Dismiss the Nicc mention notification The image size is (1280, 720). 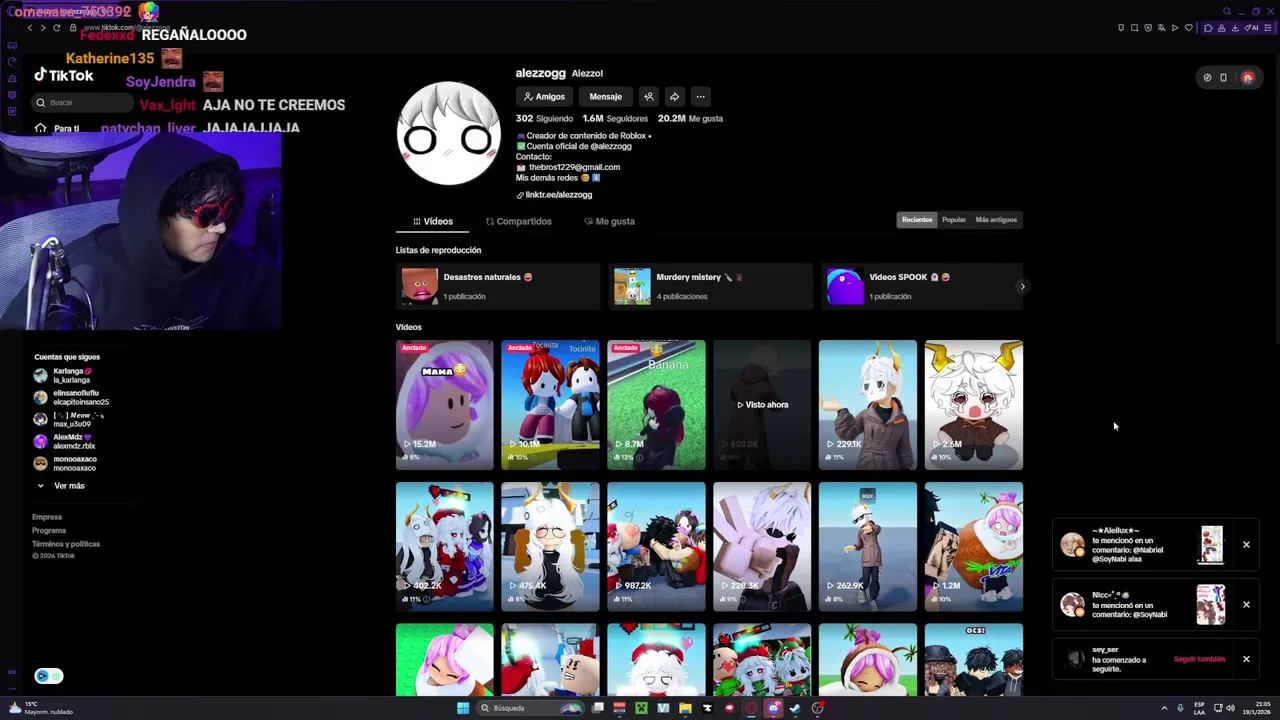[x=1246, y=605]
